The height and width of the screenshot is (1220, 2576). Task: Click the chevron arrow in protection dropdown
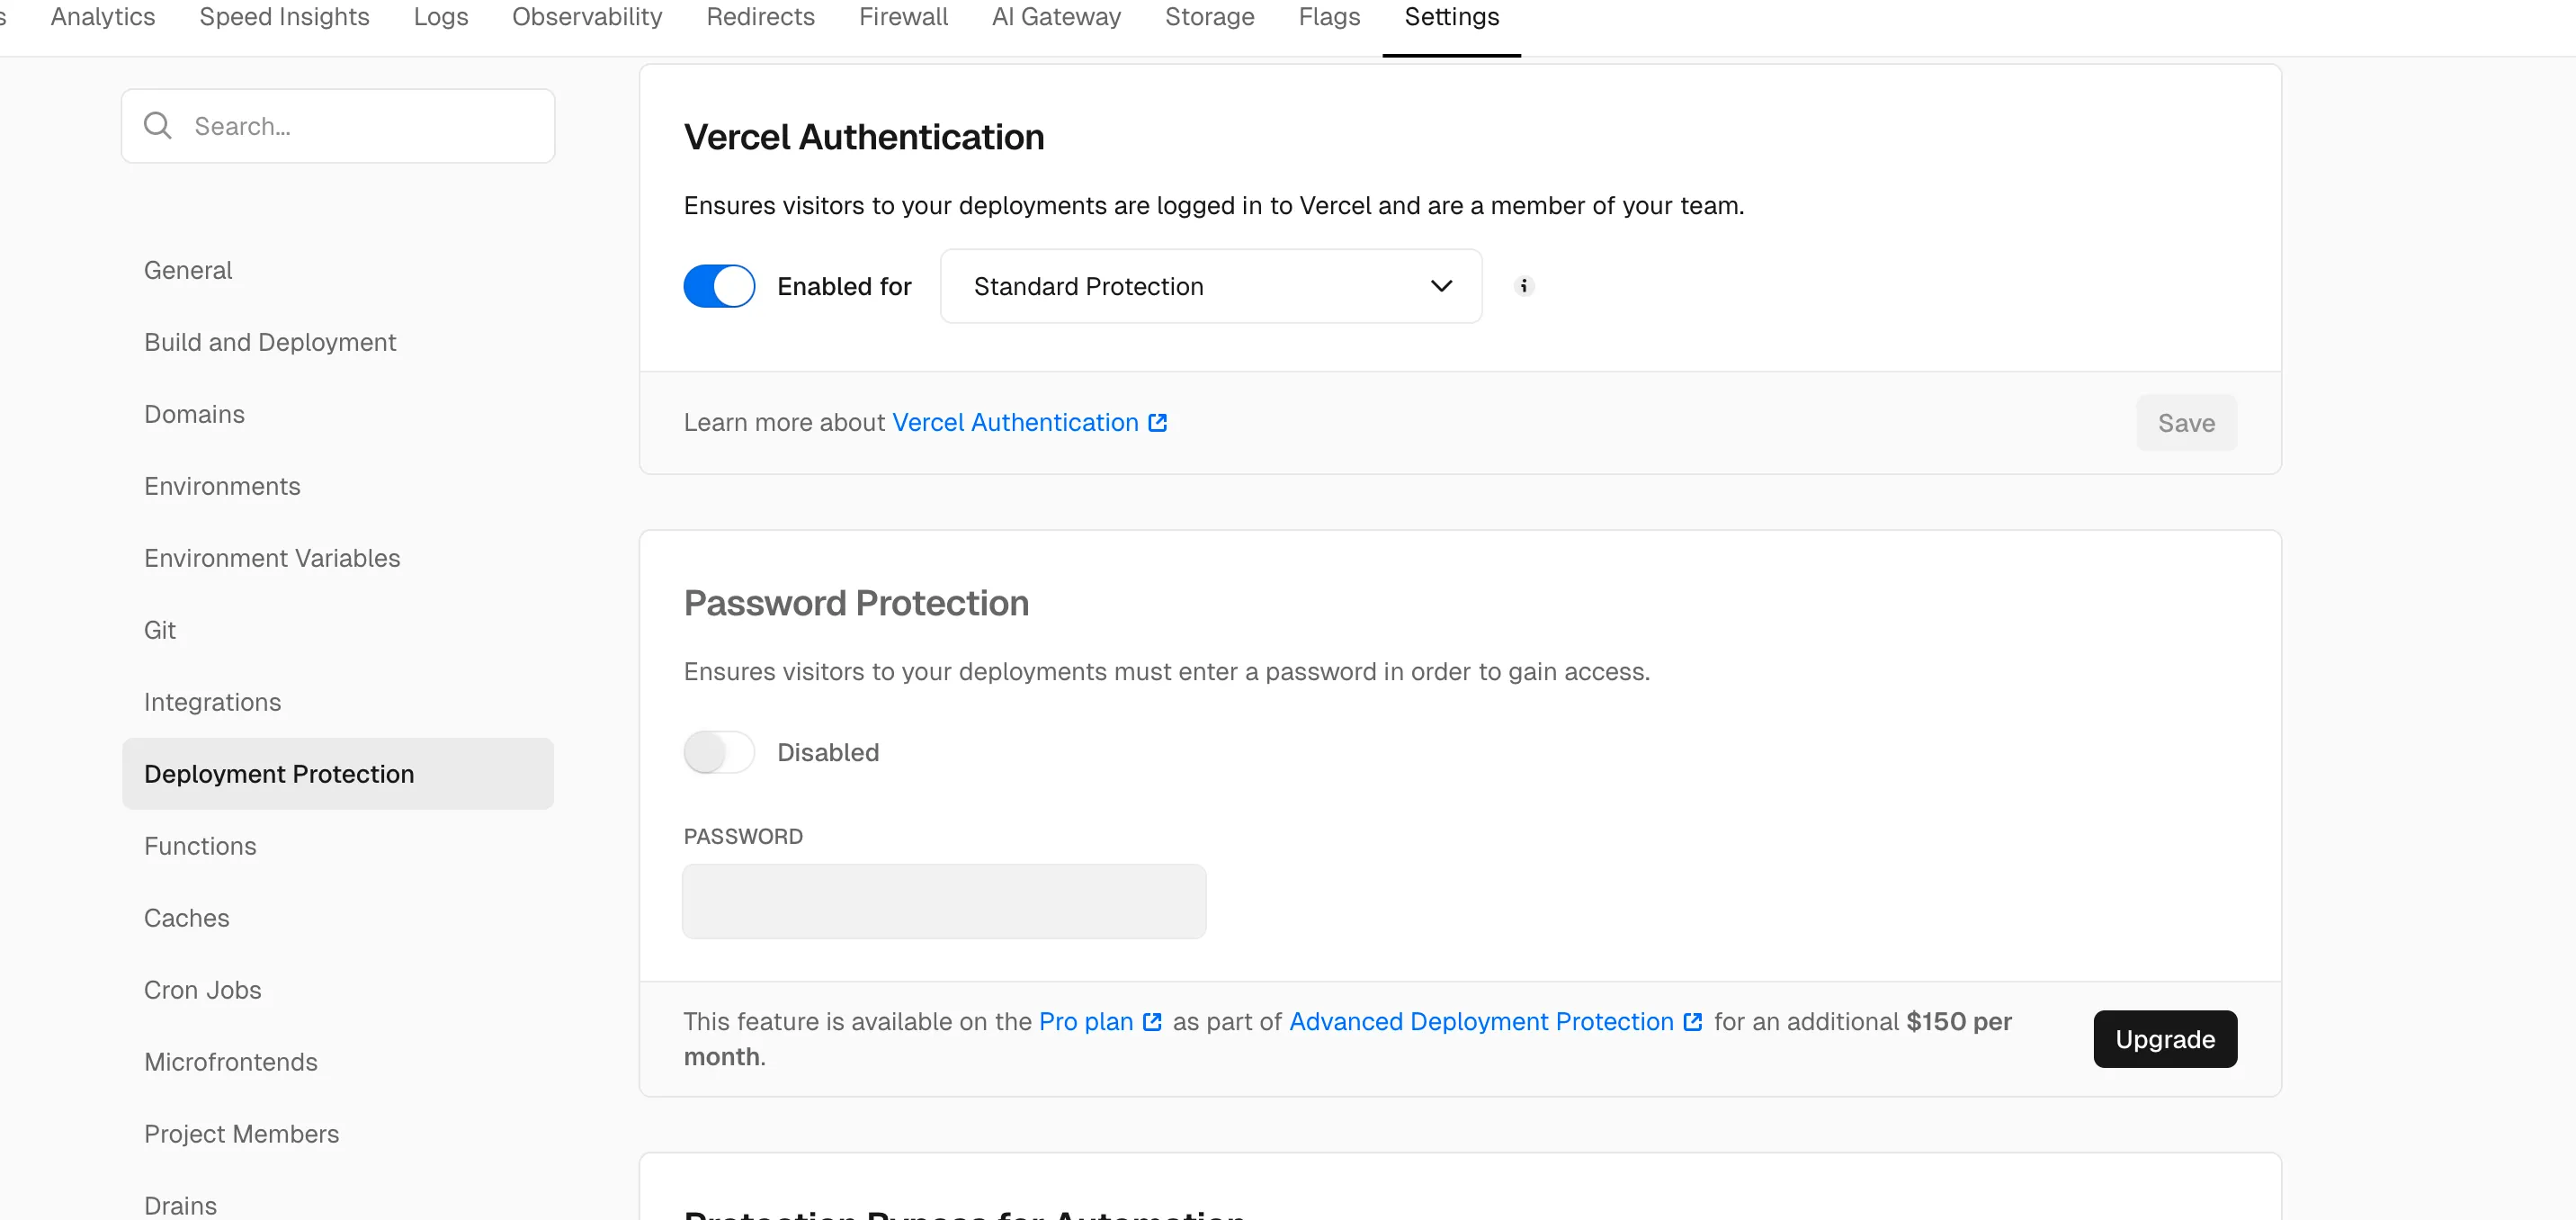click(1441, 286)
